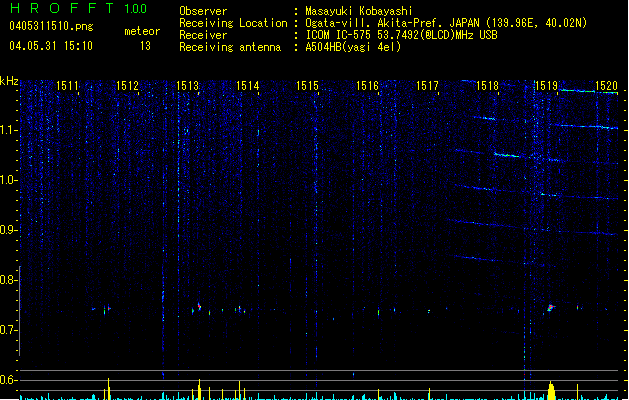Click the antenna A504HB(yagi 4el) text
This screenshot has height=400, width=629.
(x=353, y=47)
